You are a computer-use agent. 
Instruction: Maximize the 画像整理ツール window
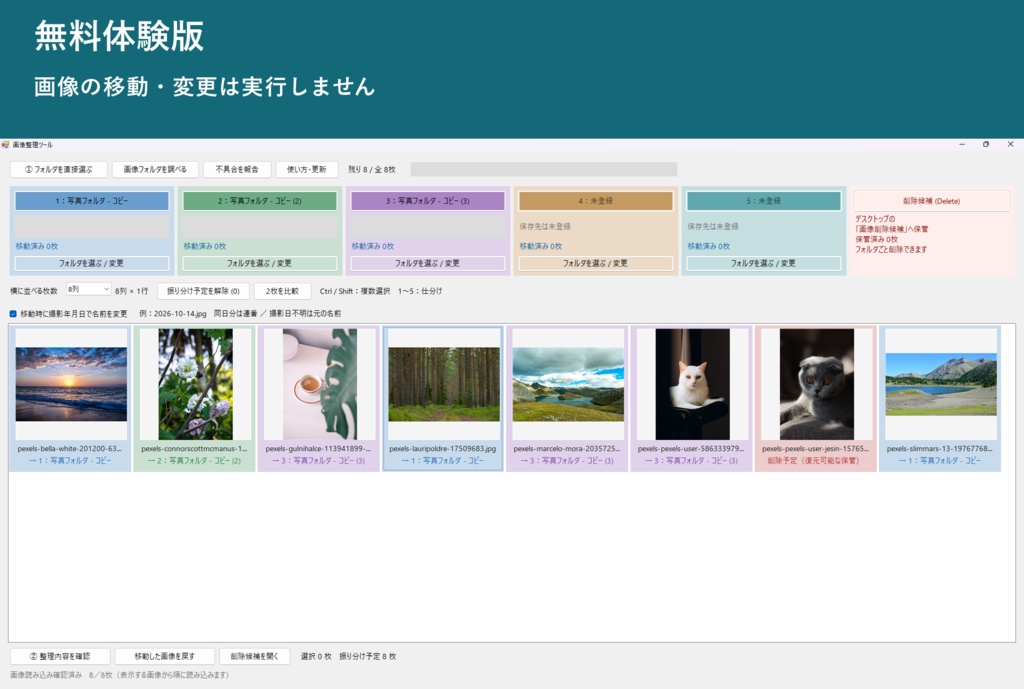[985, 144]
